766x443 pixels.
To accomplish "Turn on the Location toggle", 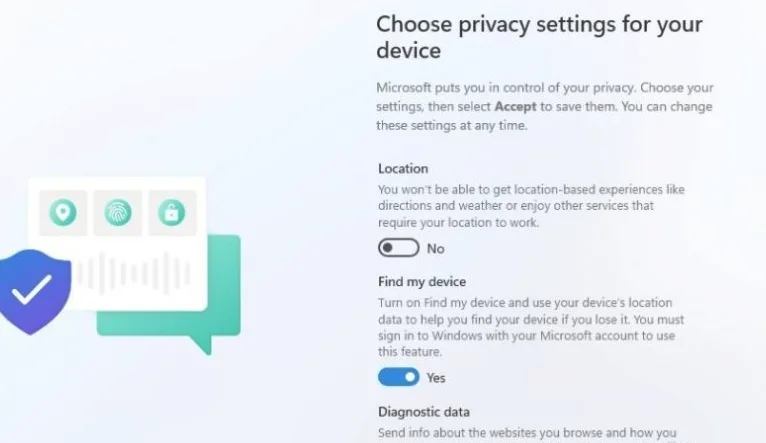I will click(399, 248).
